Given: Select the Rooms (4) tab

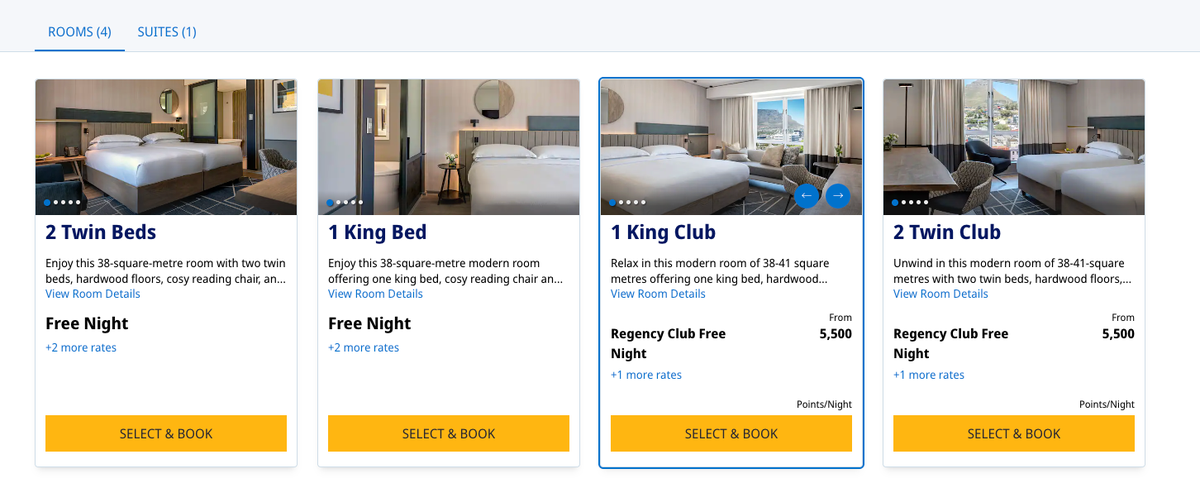Looking at the screenshot, I should tap(79, 32).
